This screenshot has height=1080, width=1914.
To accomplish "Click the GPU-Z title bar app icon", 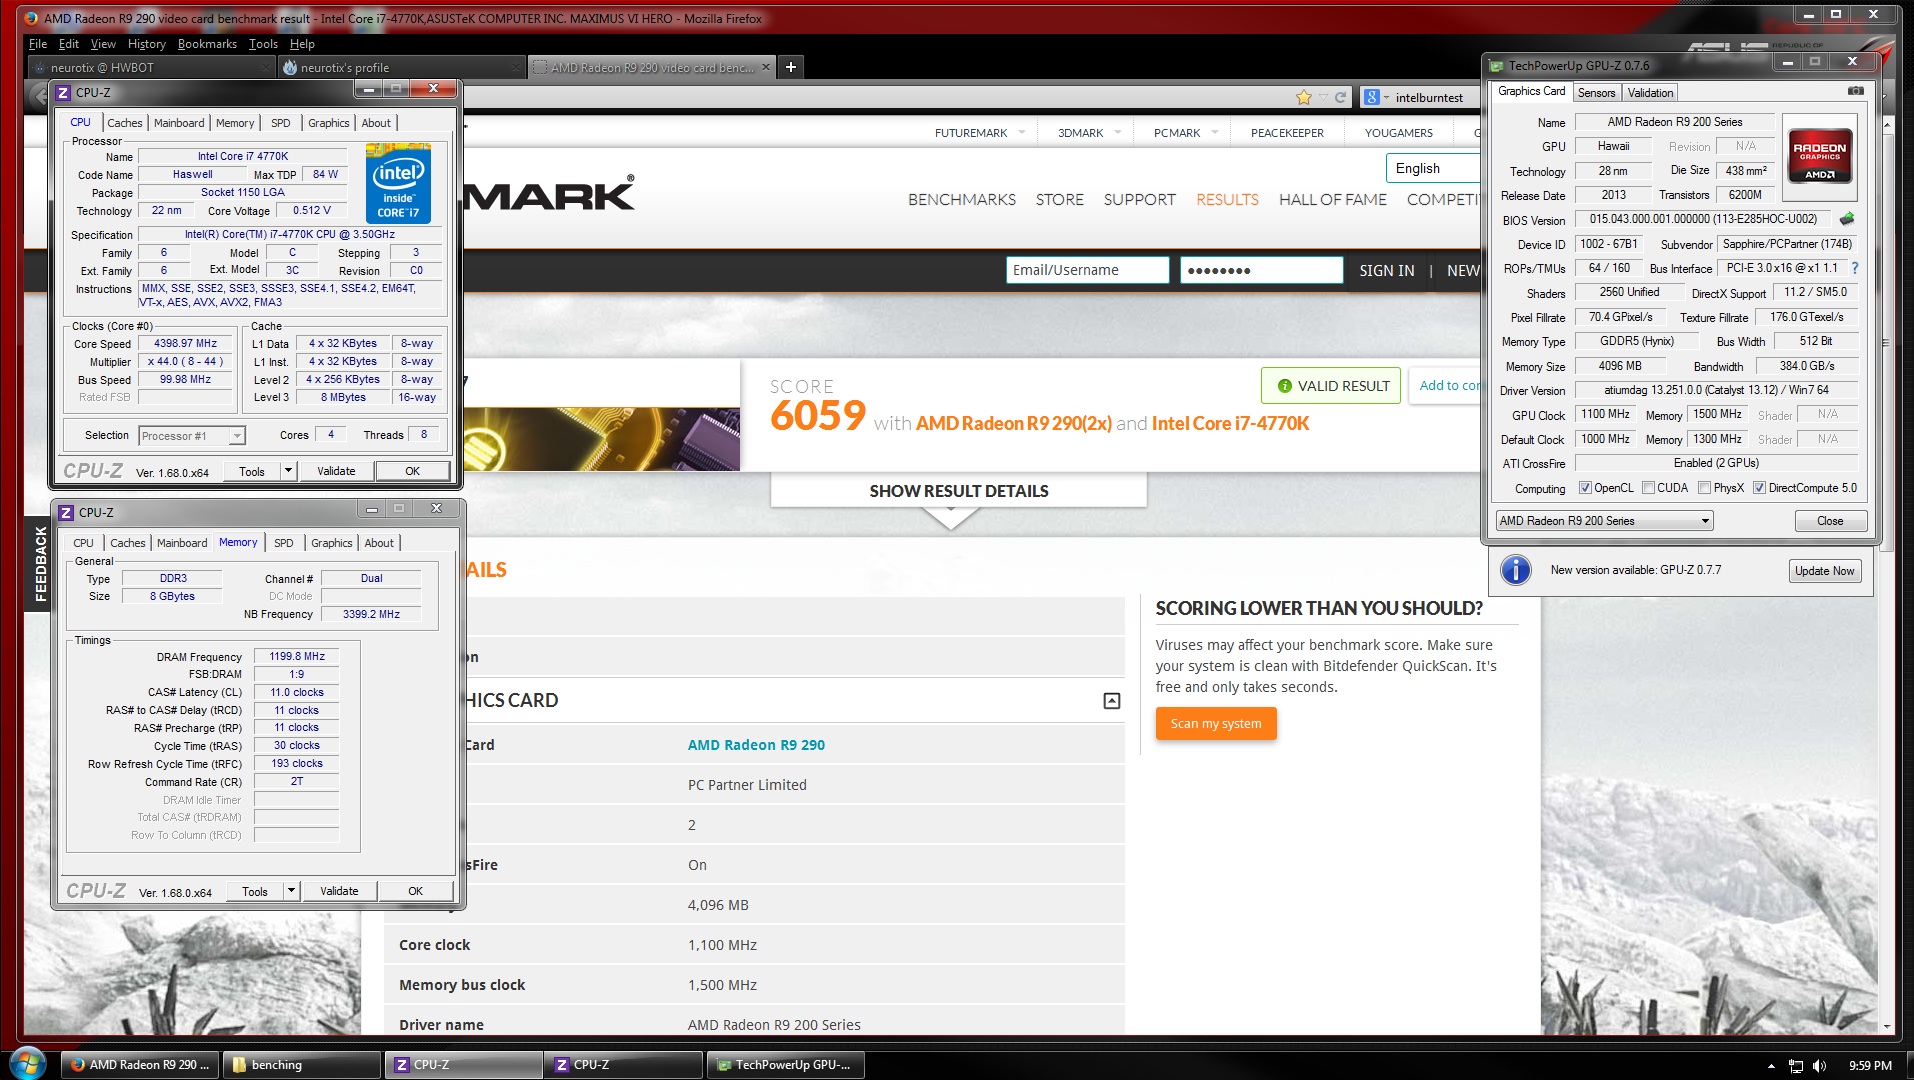I will pyautogui.click(x=1497, y=65).
